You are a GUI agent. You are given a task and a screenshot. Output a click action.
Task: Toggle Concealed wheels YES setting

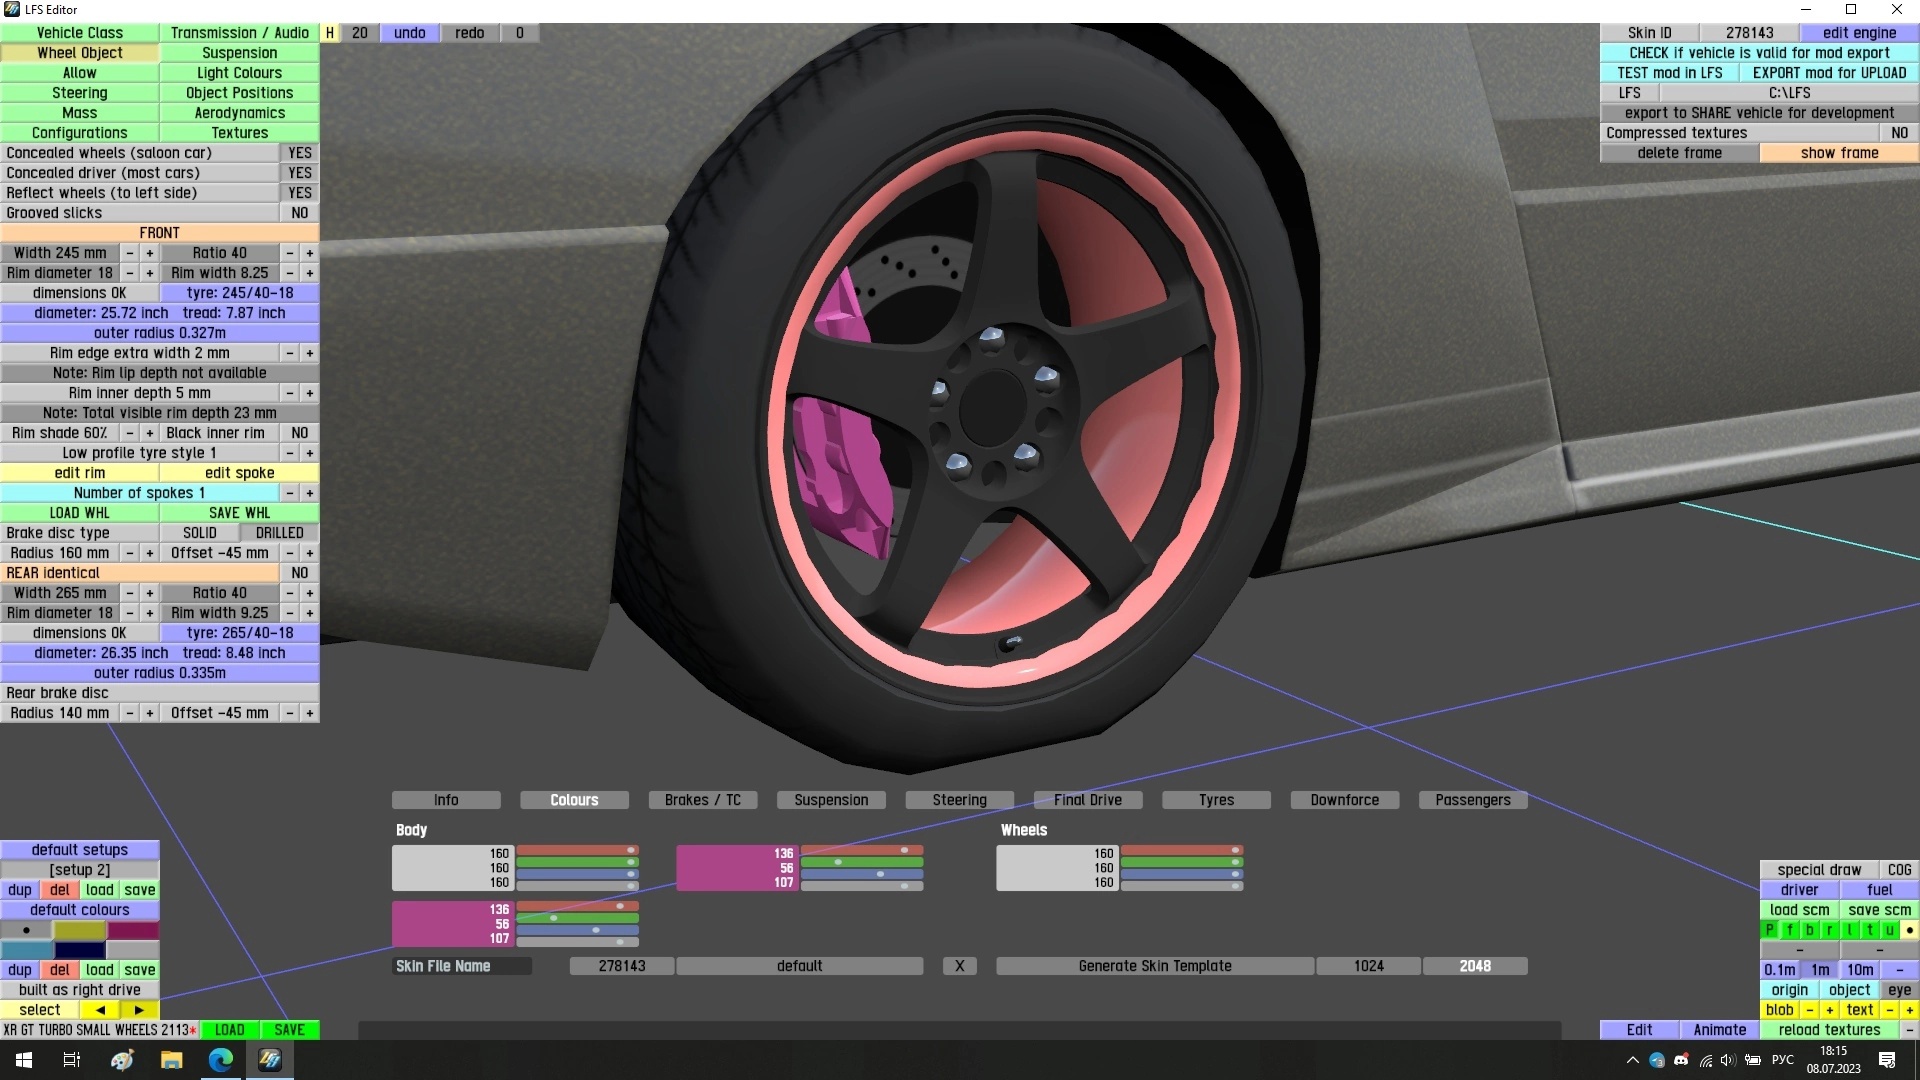coord(299,153)
